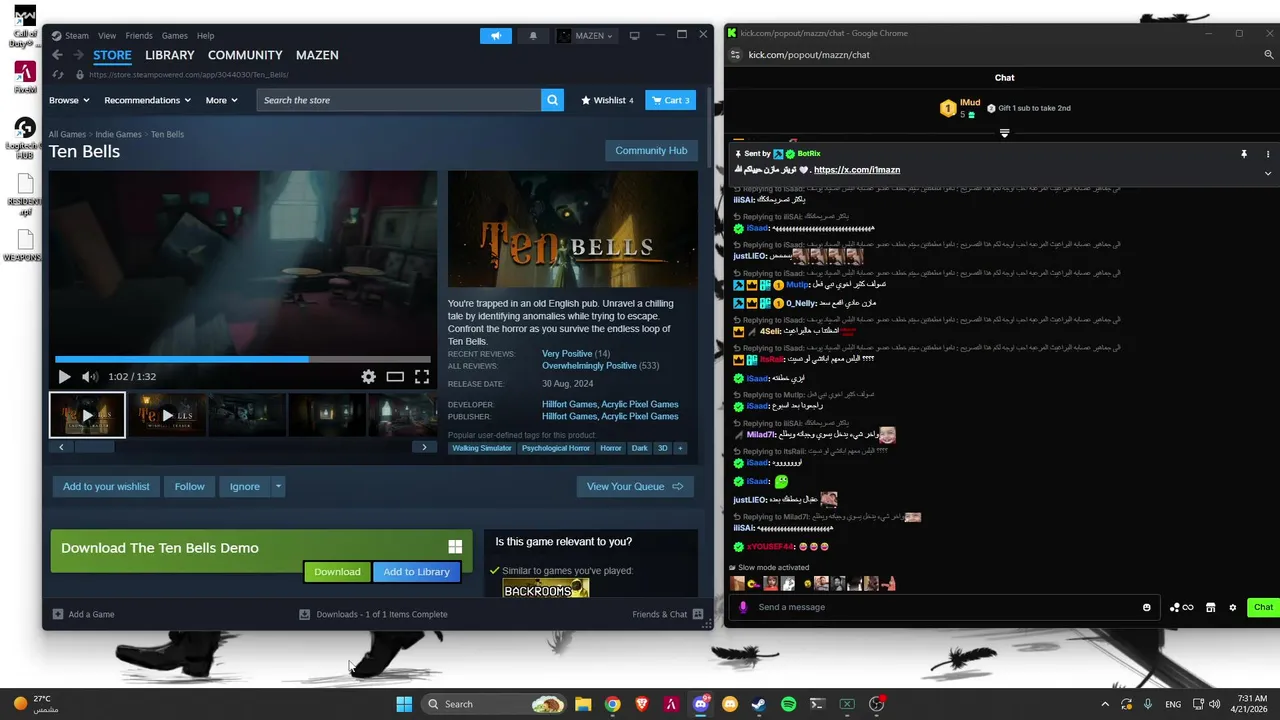Open the x.com/i1mazn link in pinned message
This screenshot has width=1280, height=720.
(857, 170)
